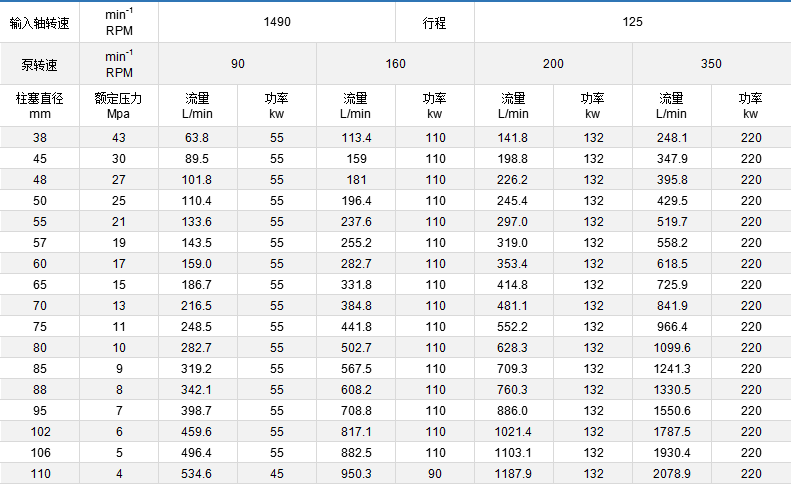Click the 行程 header cell
The image size is (793, 486).
point(435,21)
